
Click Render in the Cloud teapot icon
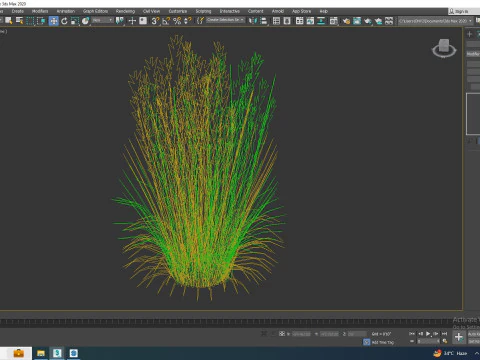point(378,21)
